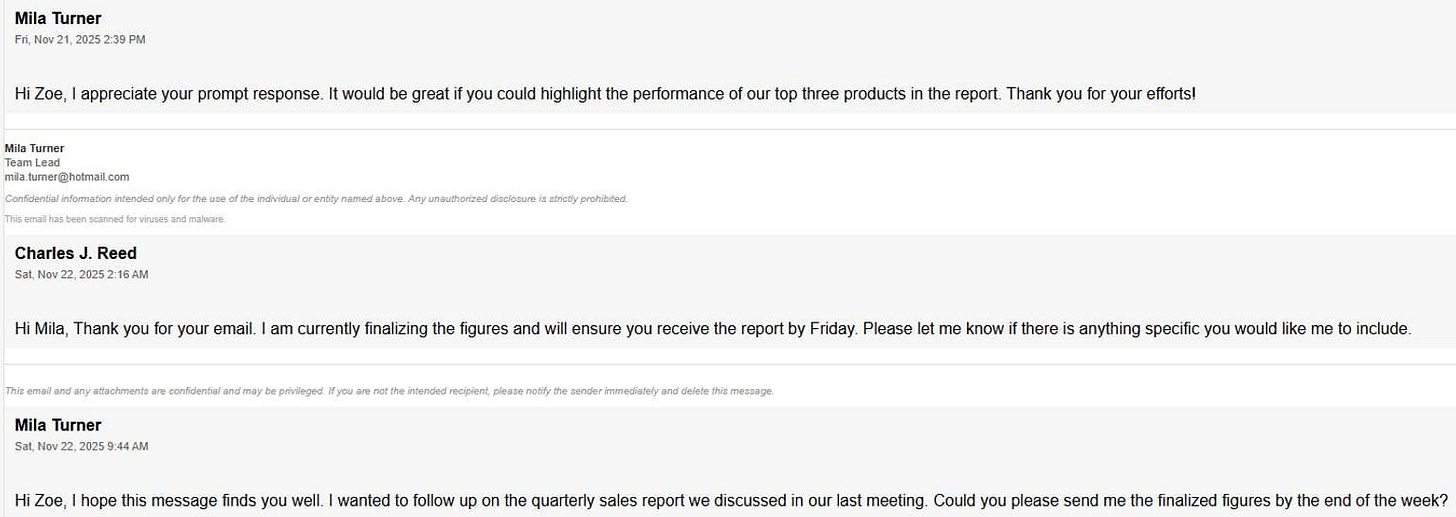
Task: Click mila.turner@hotmail.com email address in signature
Action: pyautogui.click(x=66, y=177)
